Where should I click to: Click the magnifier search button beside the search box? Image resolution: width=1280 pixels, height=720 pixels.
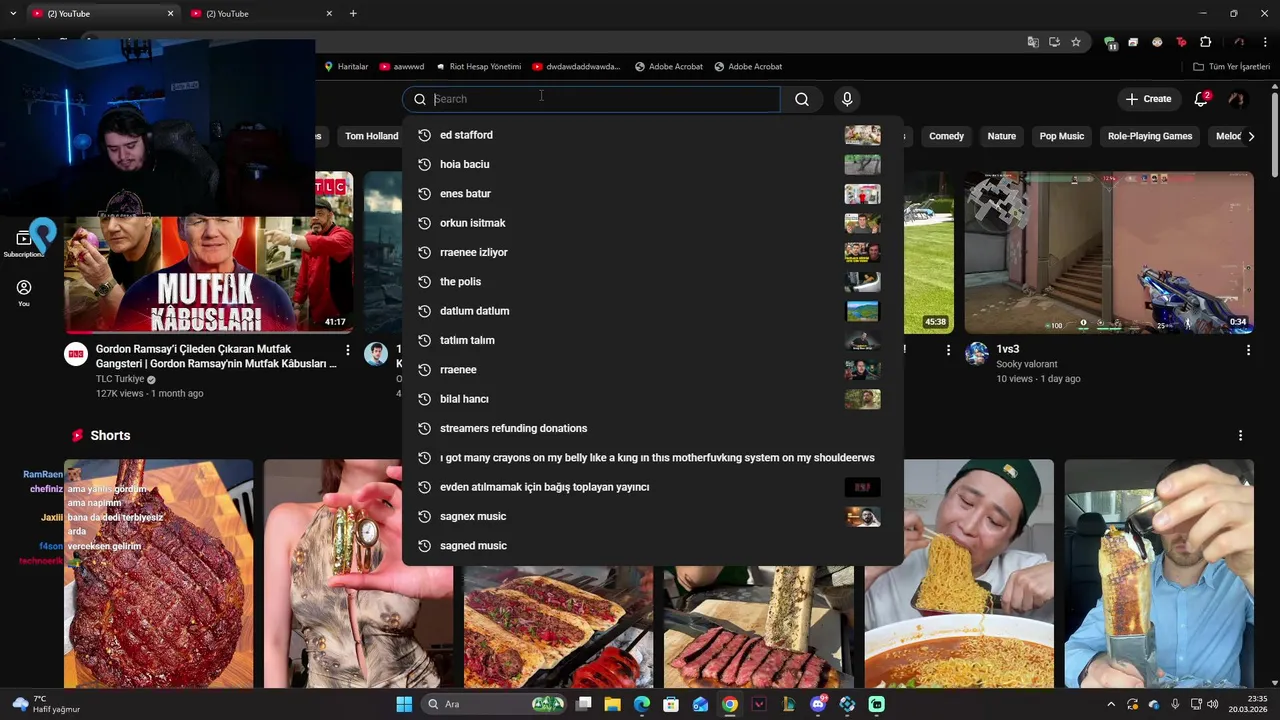point(801,99)
